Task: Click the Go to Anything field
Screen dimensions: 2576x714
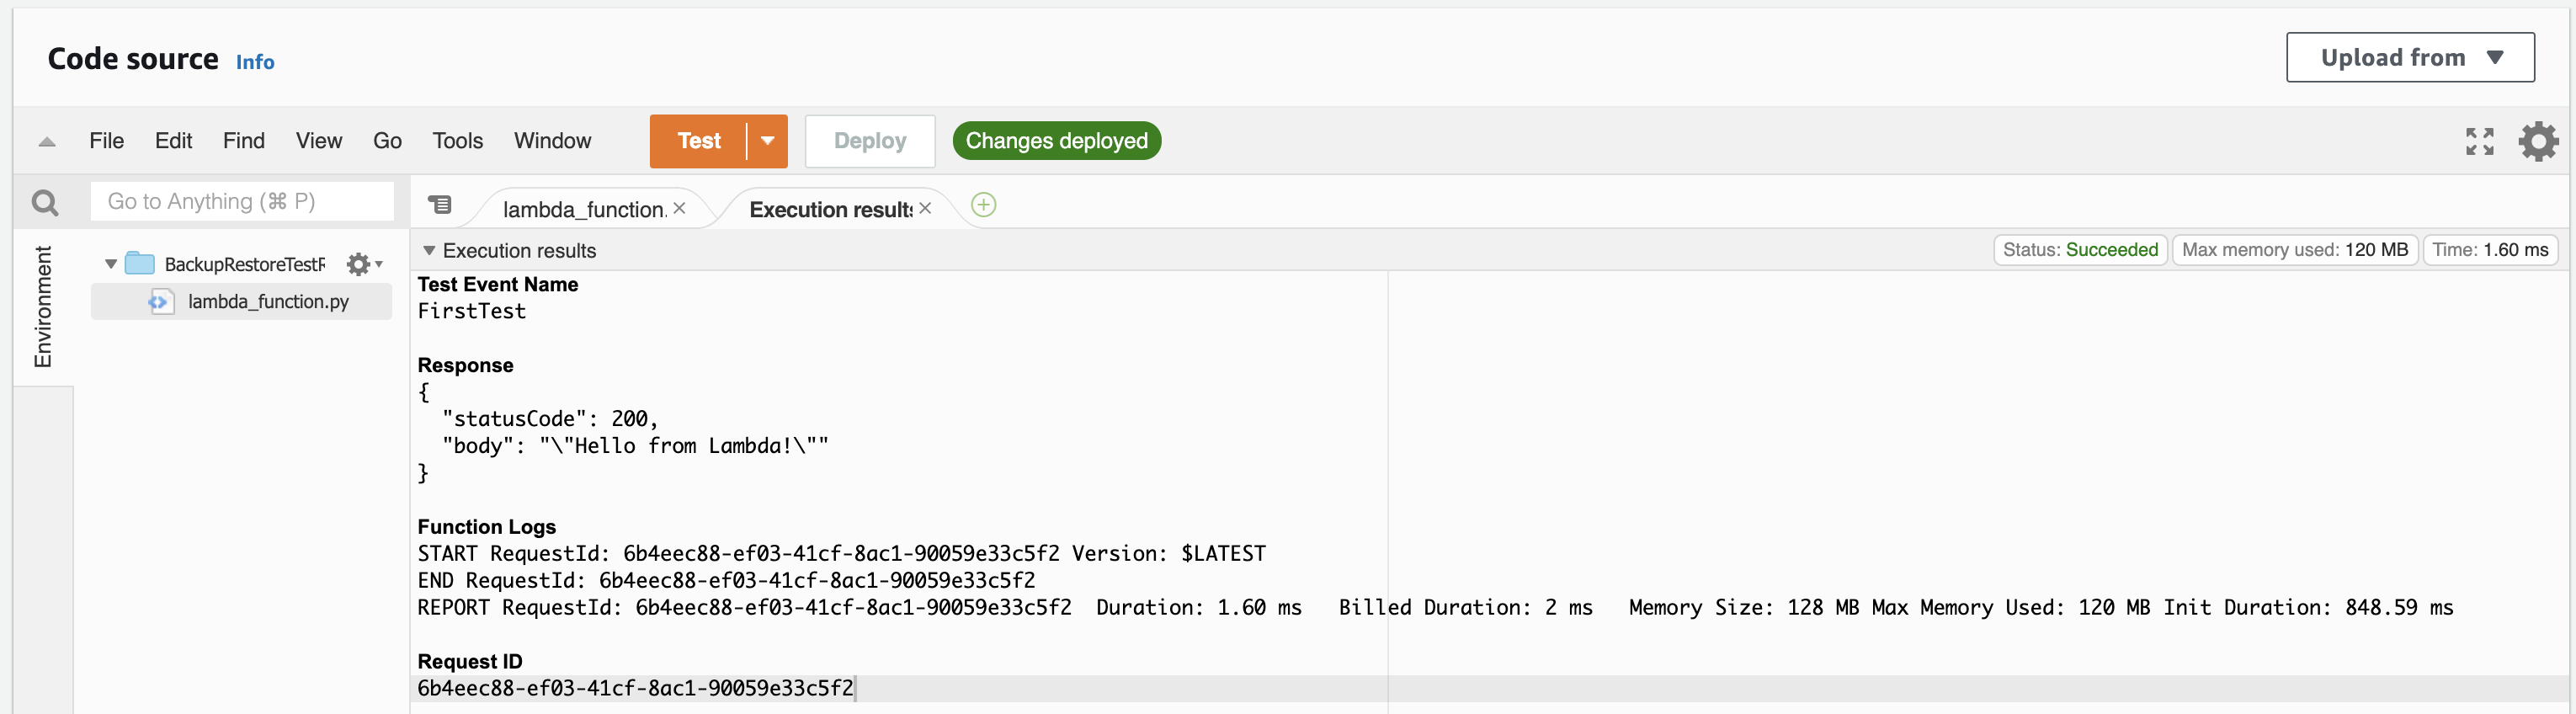Action: pyautogui.click(x=242, y=202)
